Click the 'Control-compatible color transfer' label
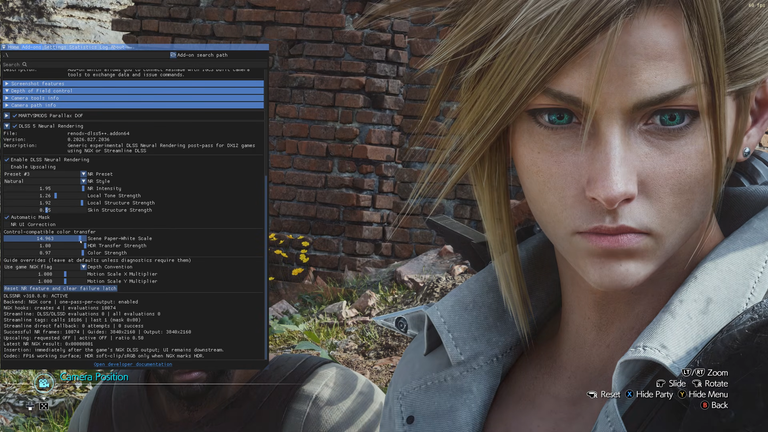Screen dimensions: 768x432 pos(49,232)
